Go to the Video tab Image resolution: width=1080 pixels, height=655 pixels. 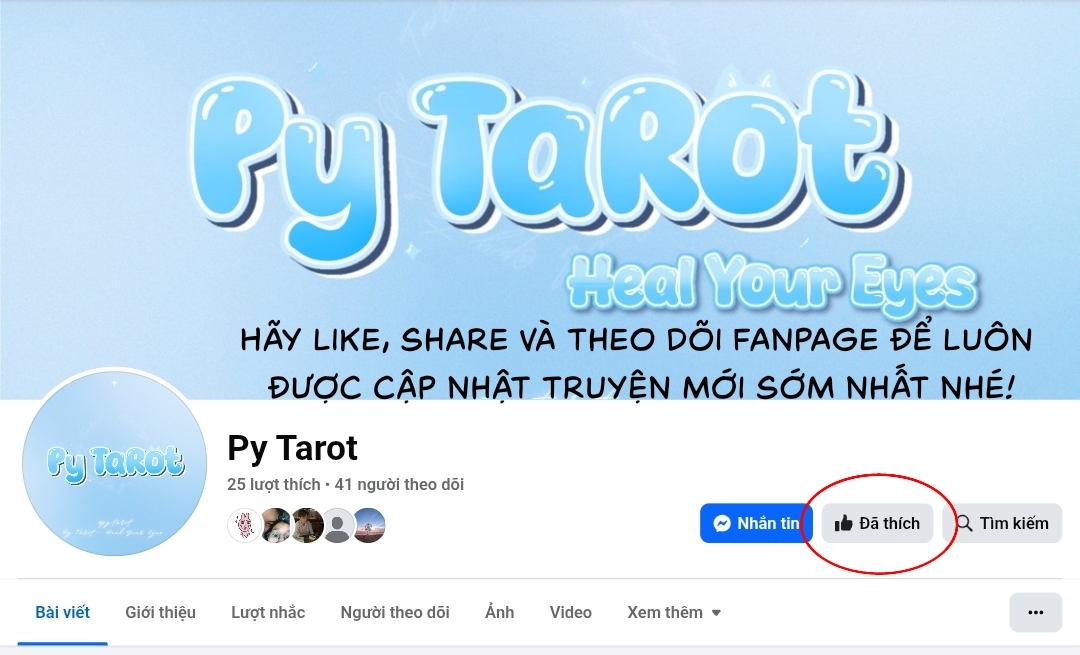point(570,612)
